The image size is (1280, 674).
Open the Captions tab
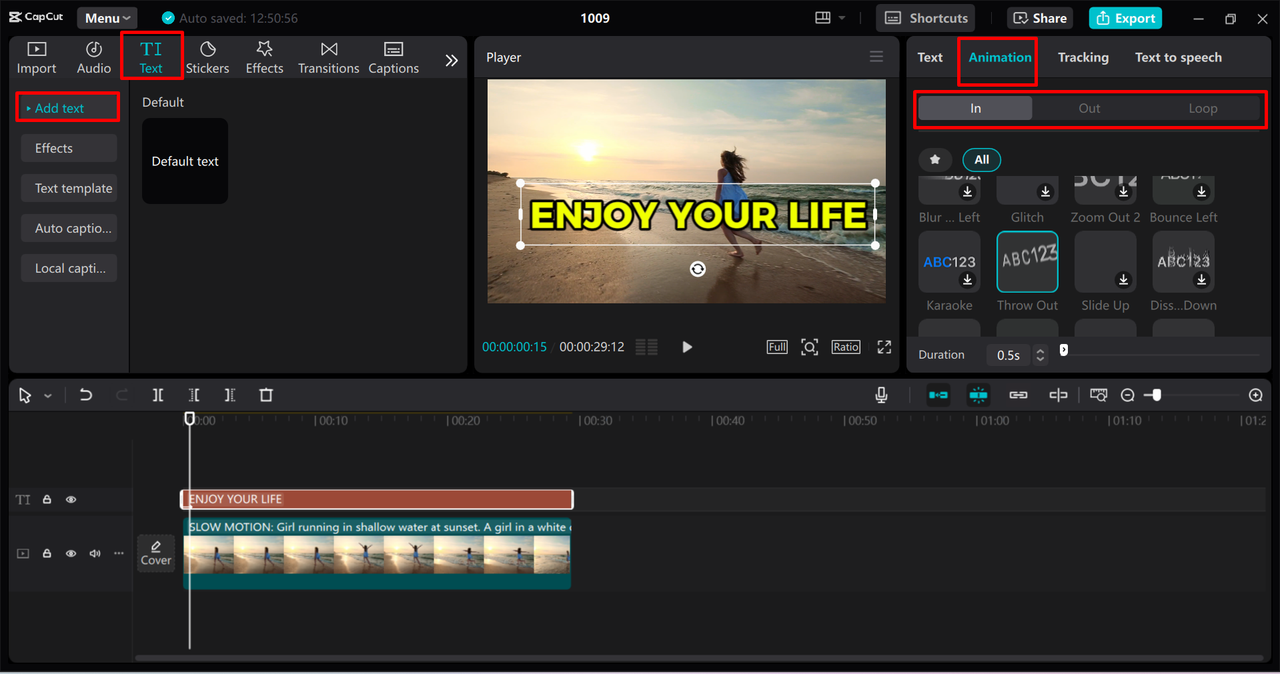pos(393,58)
